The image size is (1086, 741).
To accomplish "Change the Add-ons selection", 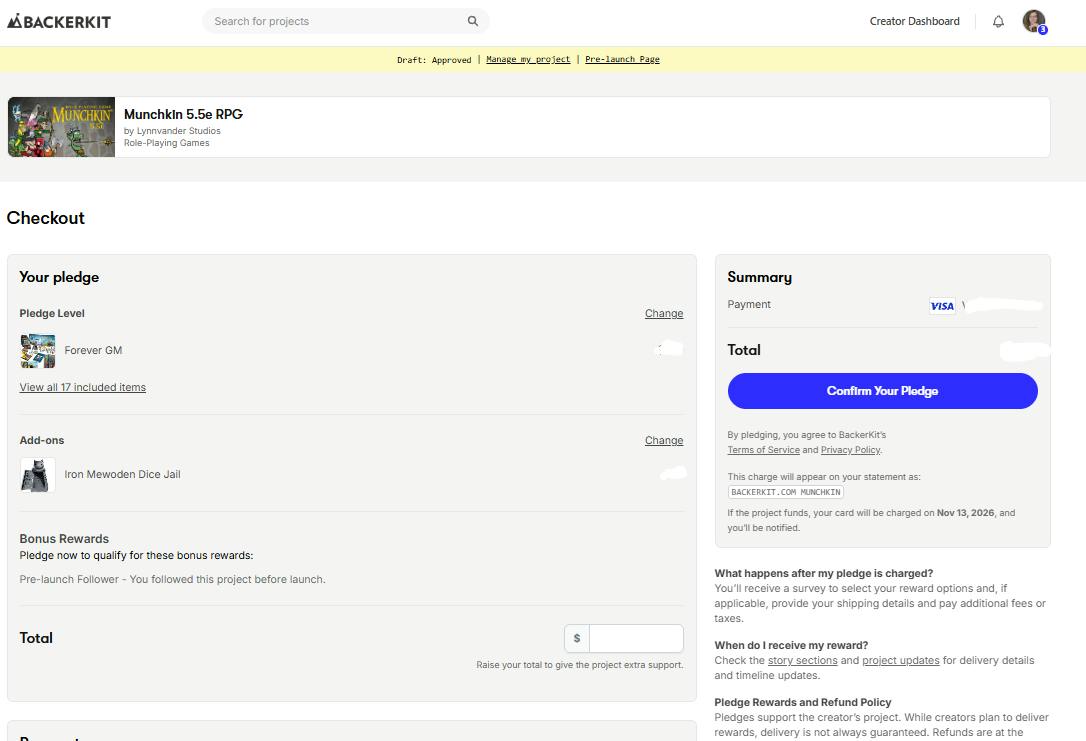I will pyautogui.click(x=664, y=440).
